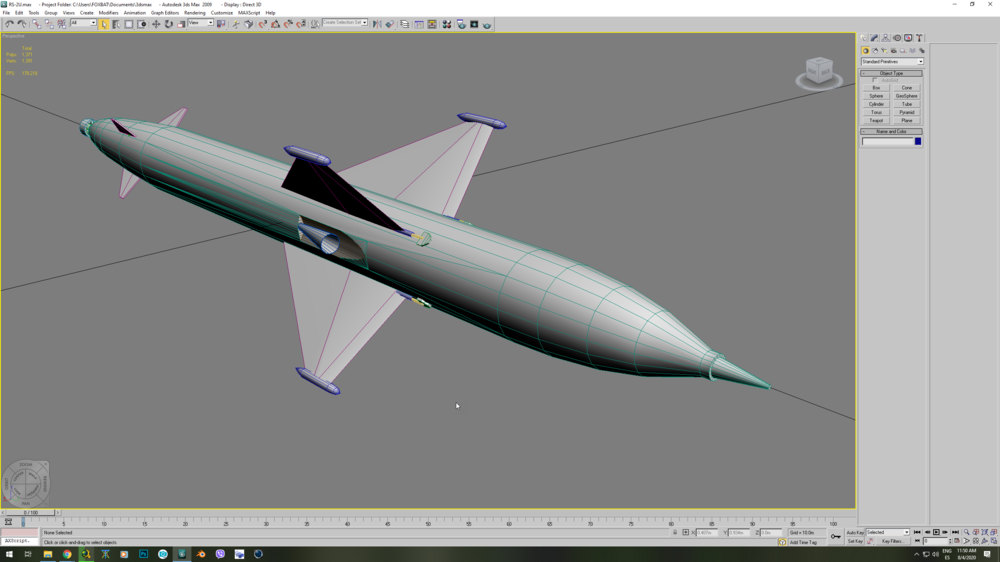This screenshot has width=1000, height=562.
Task: Click the Redo arrow in the main toolbar
Action: (x=22, y=24)
